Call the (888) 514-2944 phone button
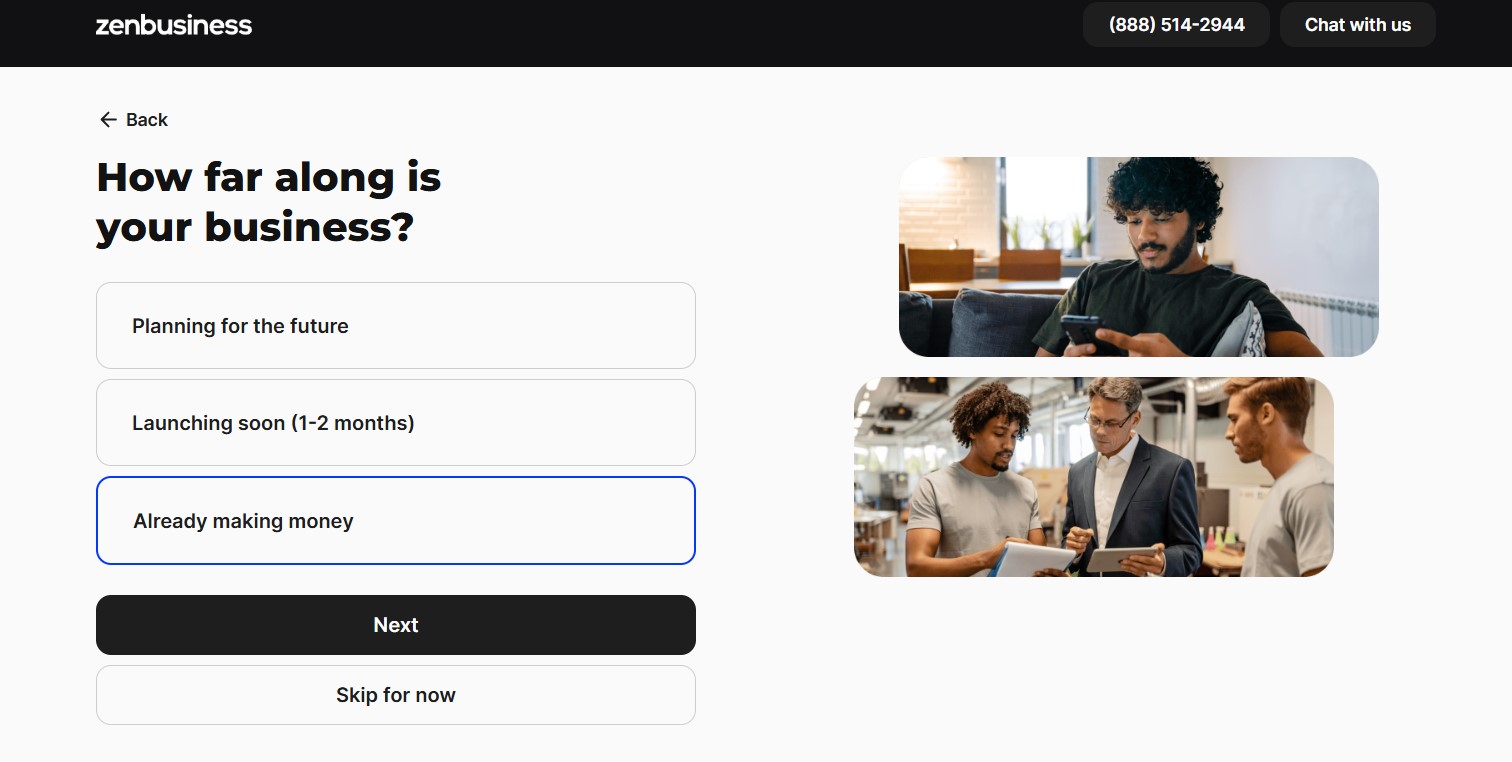Image resolution: width=1512 pixels, height=762 pixels. pyautogui.click(x=1177, y=25)
